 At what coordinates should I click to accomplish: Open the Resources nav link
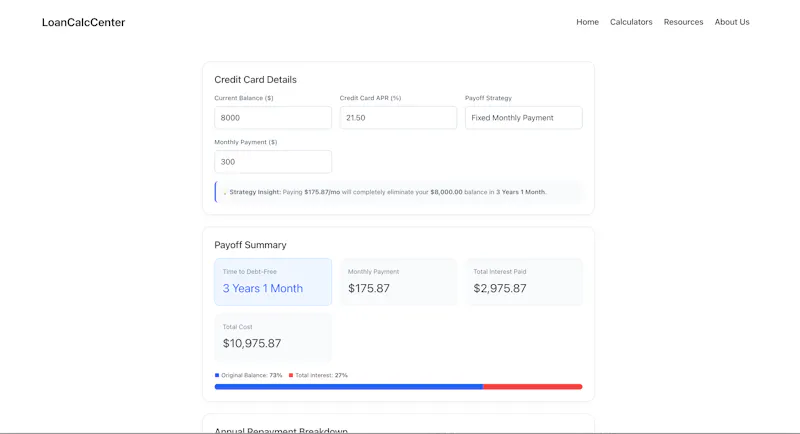(683, 22)
